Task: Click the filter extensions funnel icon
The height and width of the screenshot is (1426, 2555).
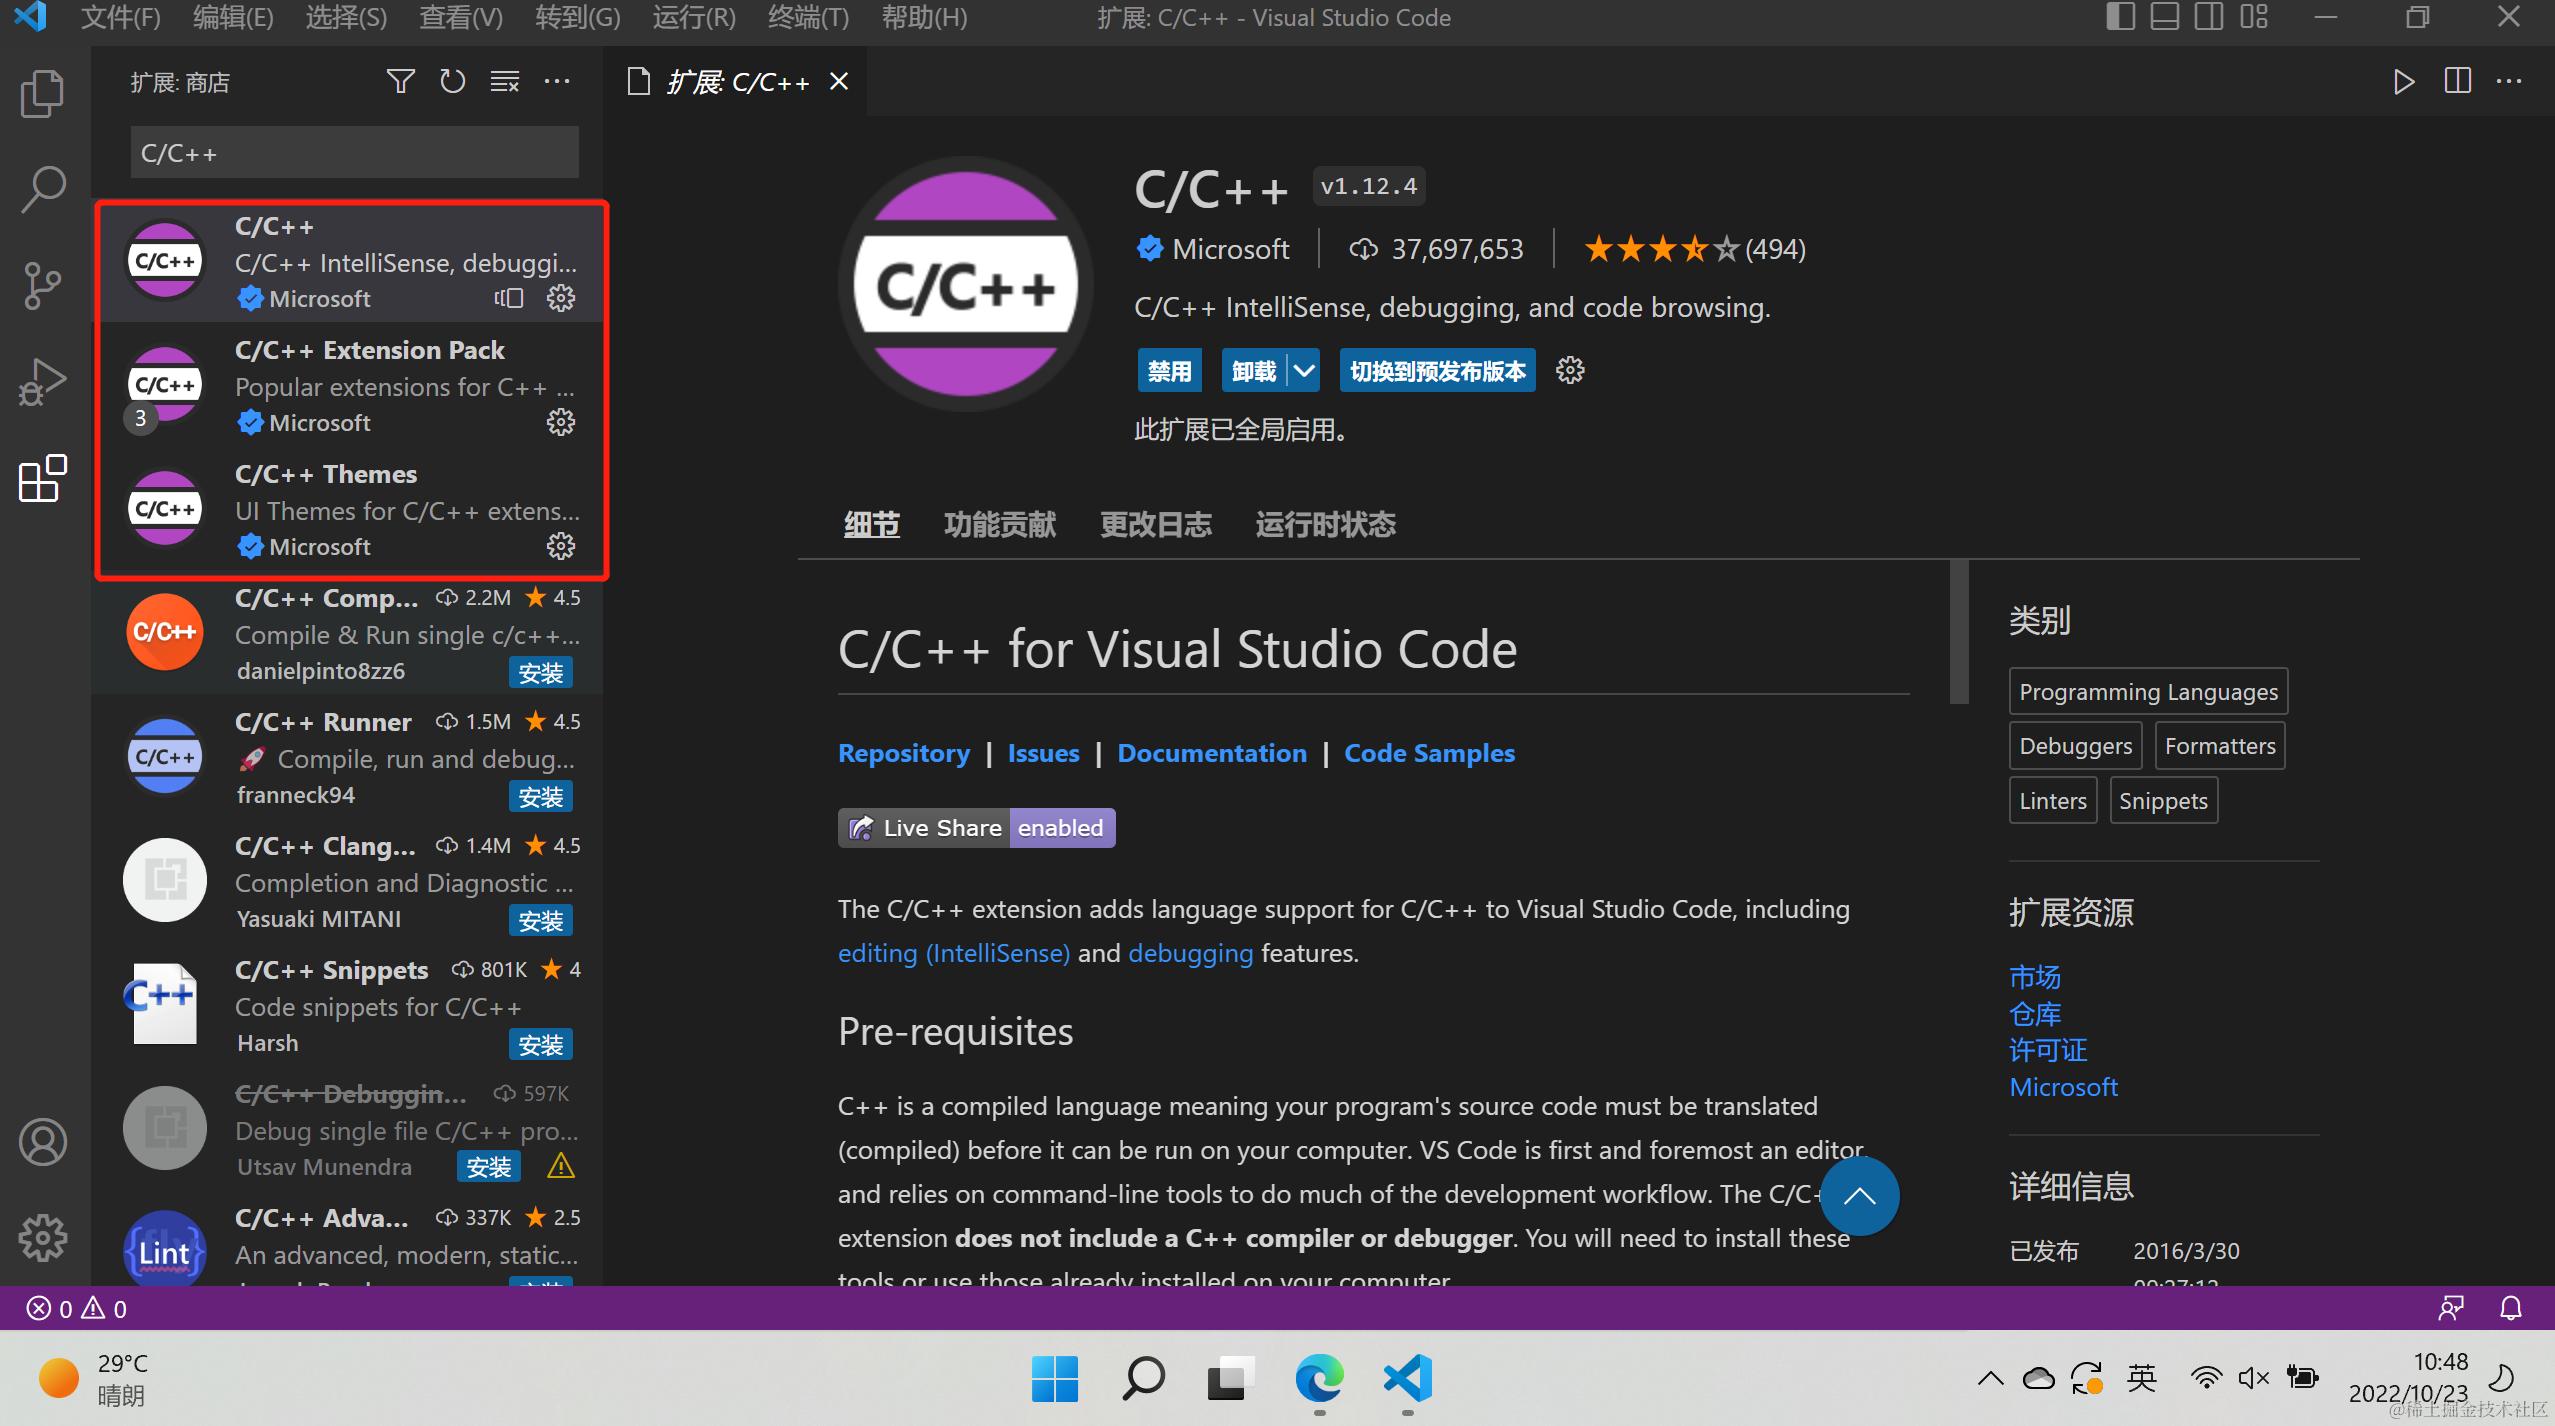Action: coord(400,82)
